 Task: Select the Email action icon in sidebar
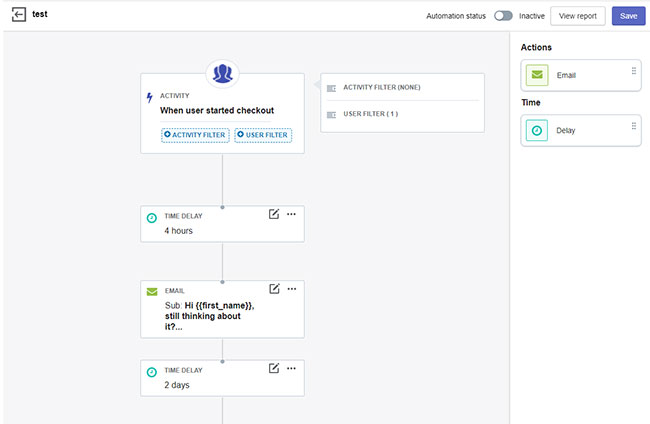[537, 75]
